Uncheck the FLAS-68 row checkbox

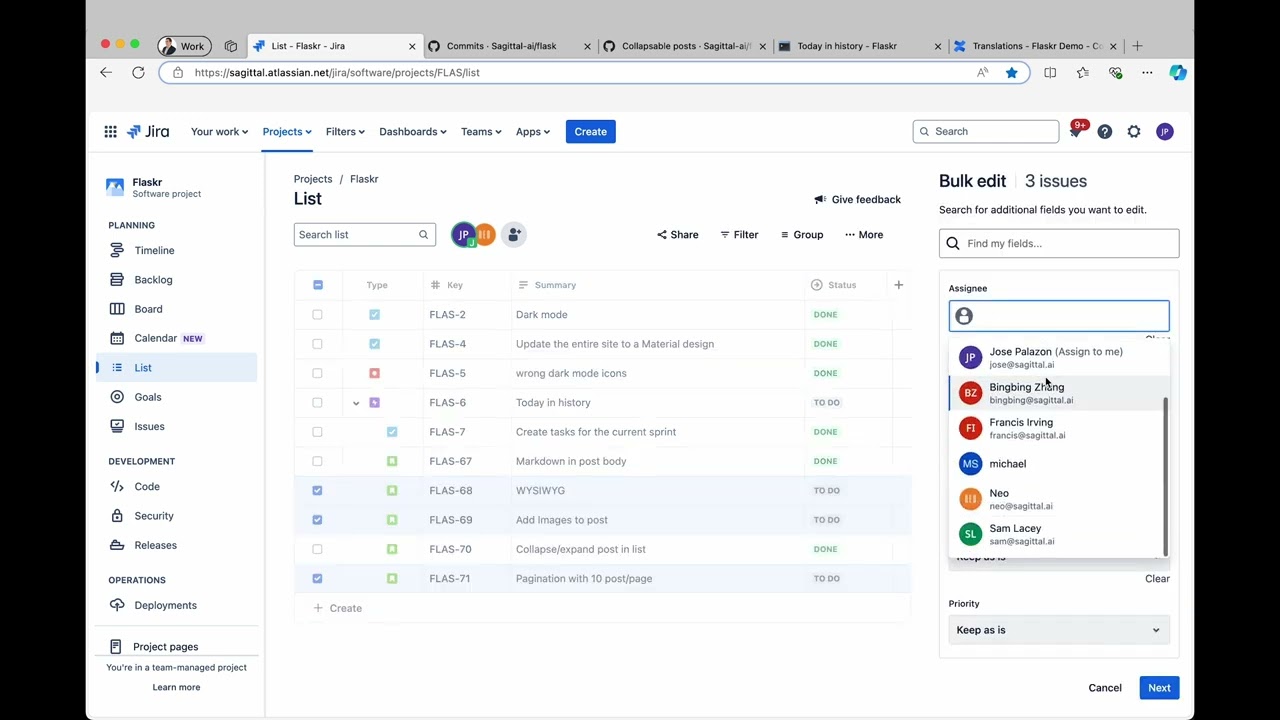[317, 490]
